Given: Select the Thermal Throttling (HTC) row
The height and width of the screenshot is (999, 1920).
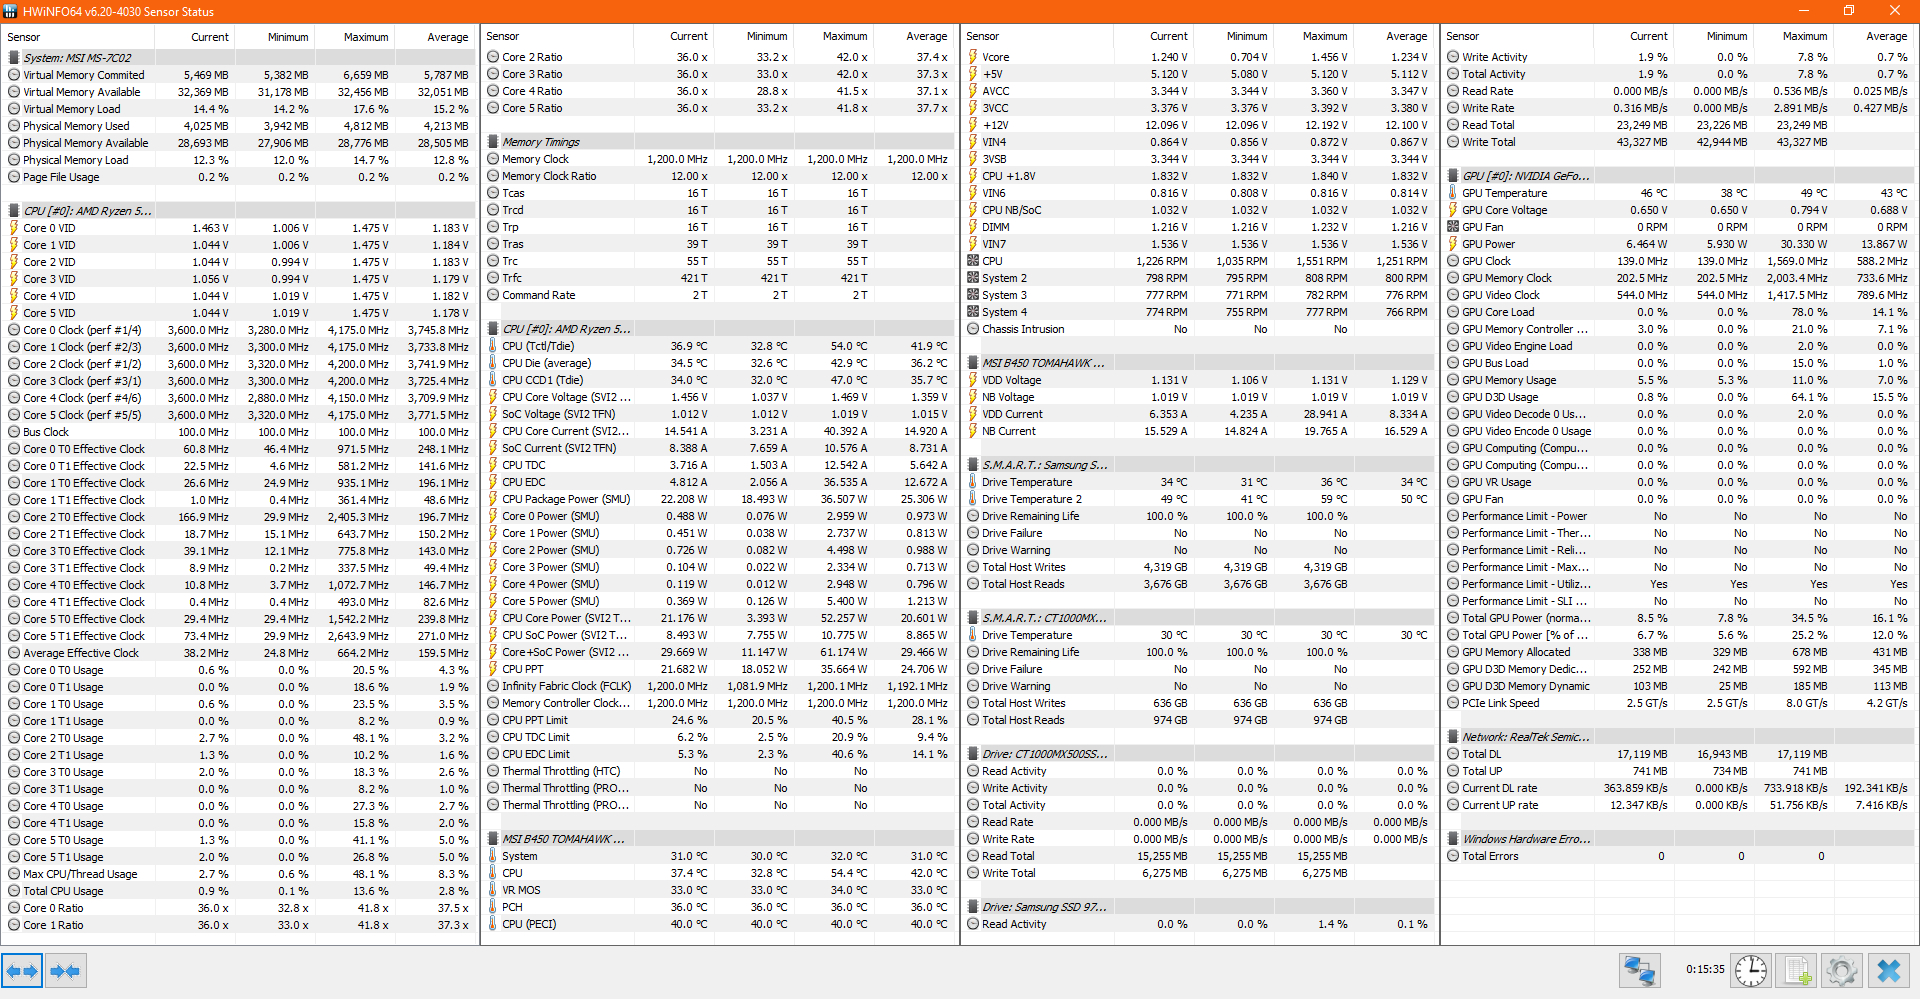Looking at the screenshot, I should click(718, 771).
